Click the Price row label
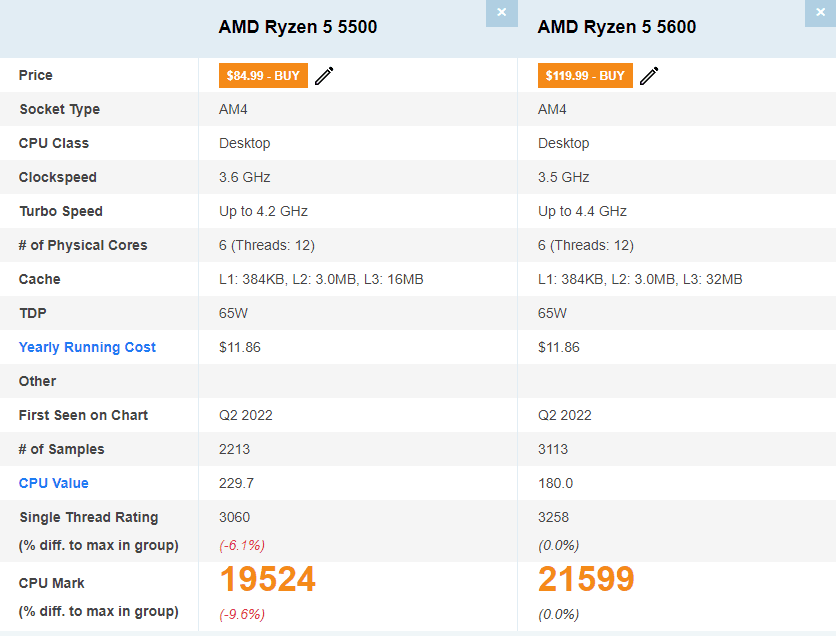 [x=36, y=75]
